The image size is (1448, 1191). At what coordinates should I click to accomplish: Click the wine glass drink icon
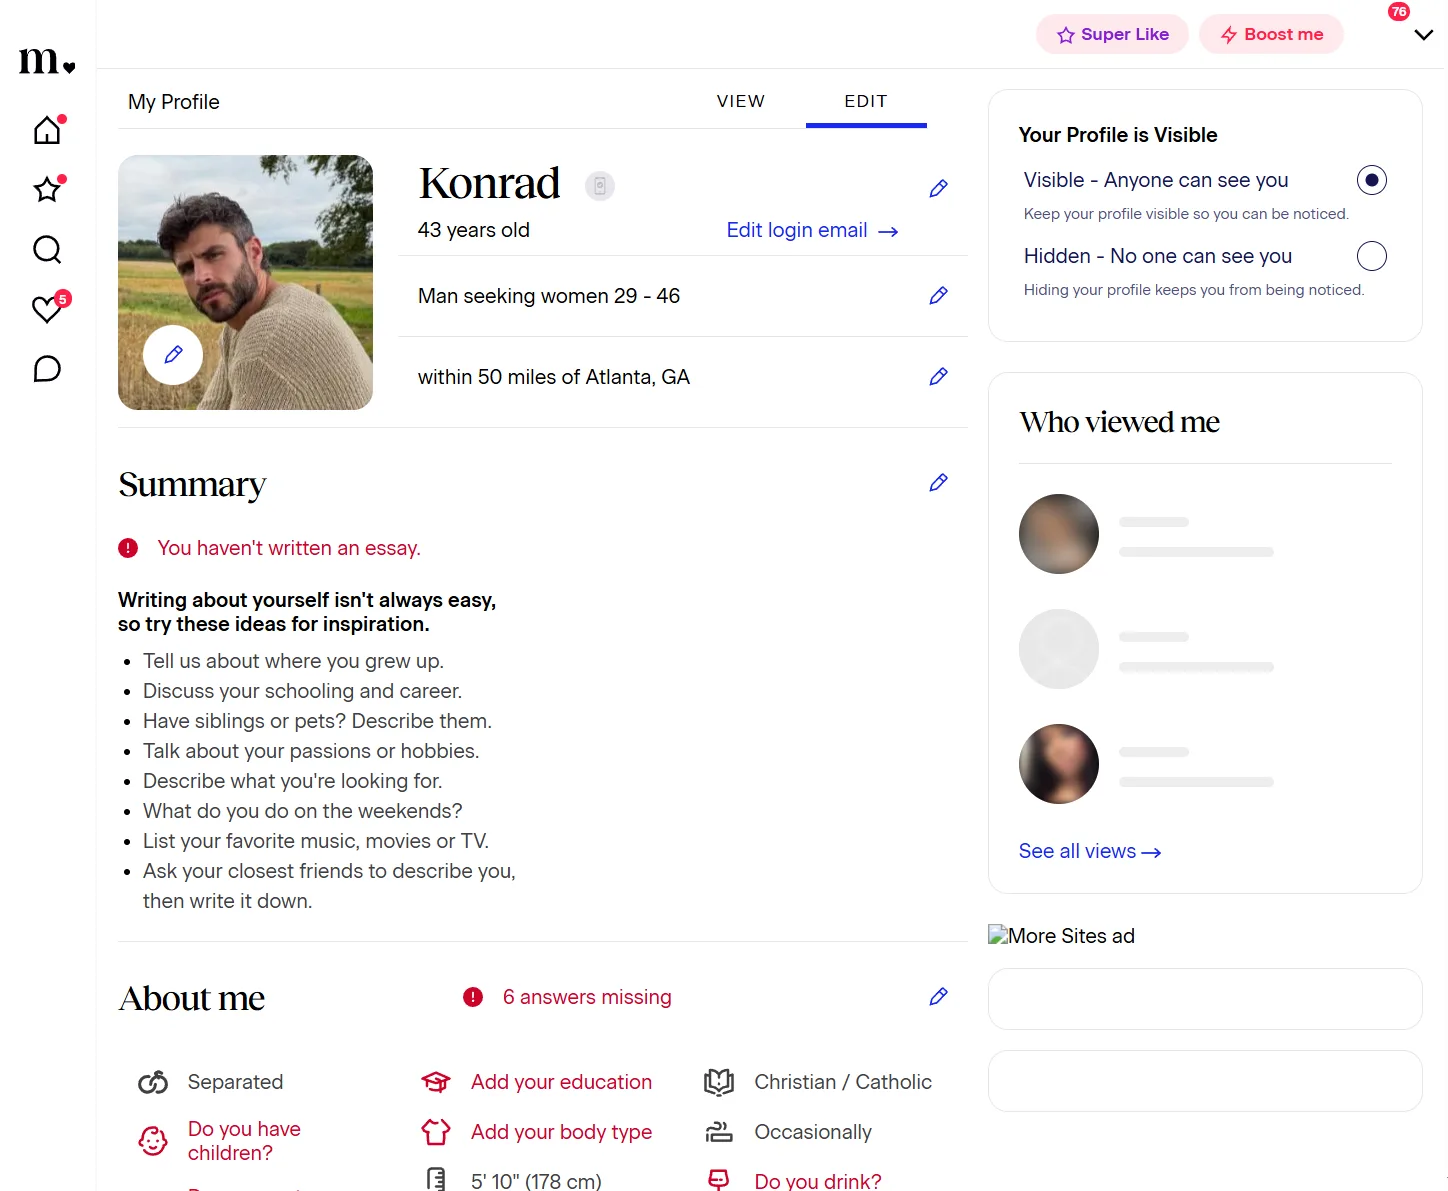[719, 1180]
